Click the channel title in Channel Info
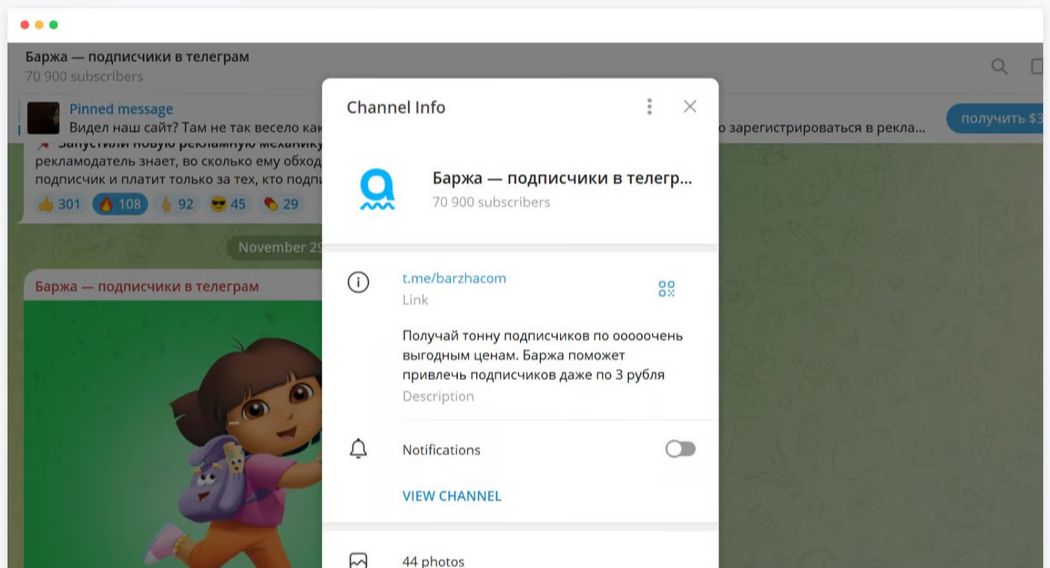 click(x=562, y=178)
